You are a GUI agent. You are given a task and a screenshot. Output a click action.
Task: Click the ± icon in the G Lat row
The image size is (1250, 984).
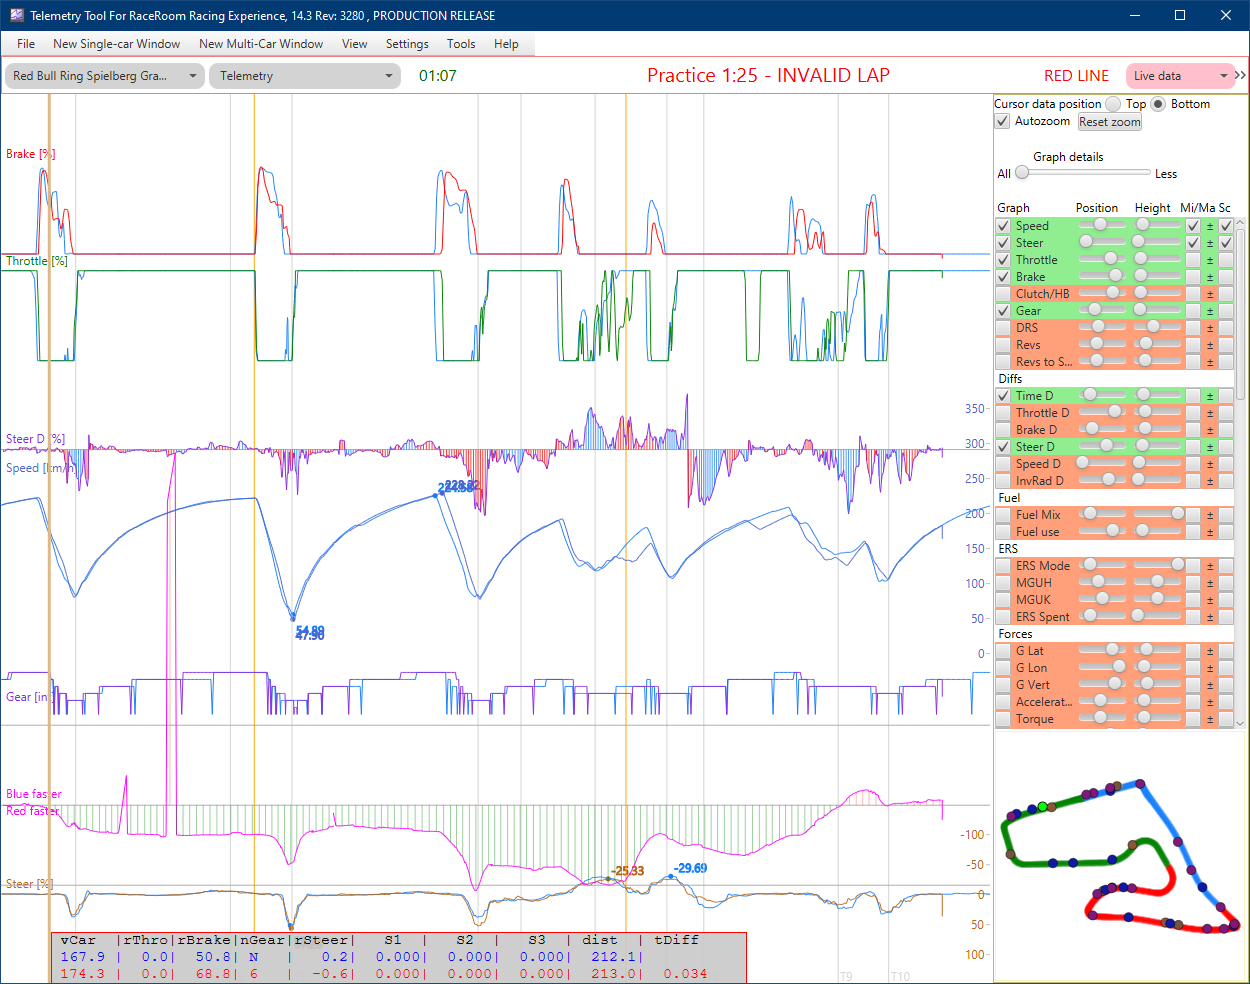coord(1209,651)
